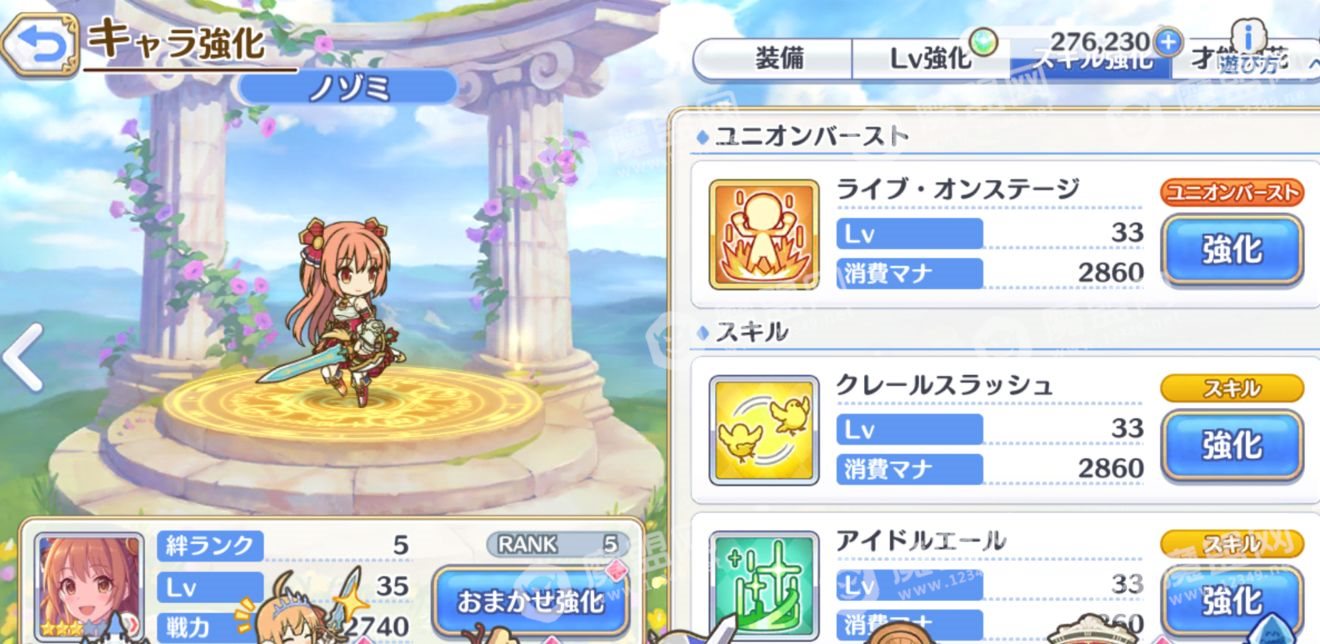Click 強化 for クレールスラッシュ
This screenshot has width=1320, height=644.
coord(1232,445)
